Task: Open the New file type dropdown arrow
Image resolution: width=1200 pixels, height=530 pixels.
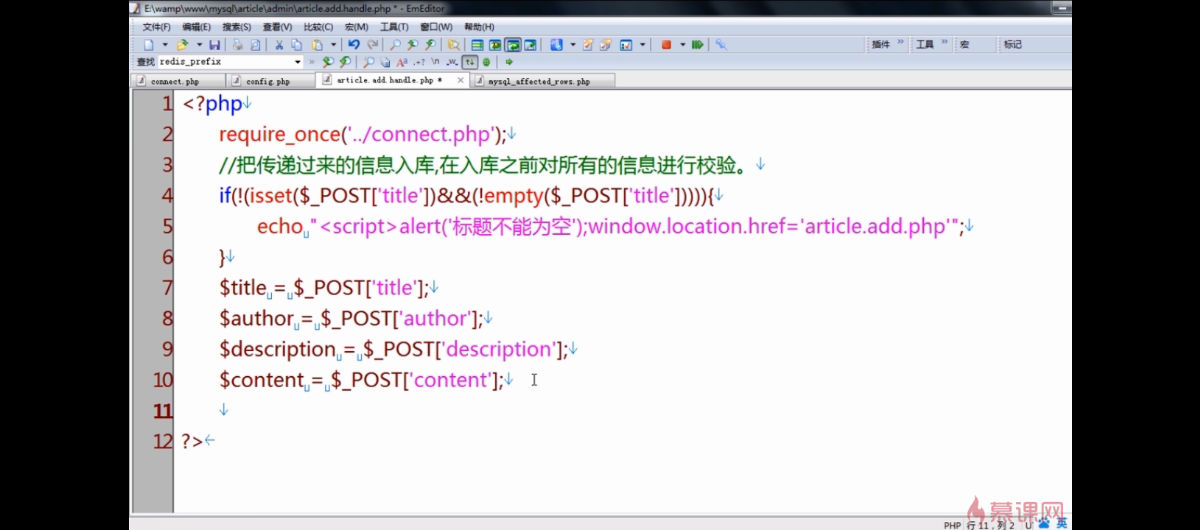Action: point(165,45)
